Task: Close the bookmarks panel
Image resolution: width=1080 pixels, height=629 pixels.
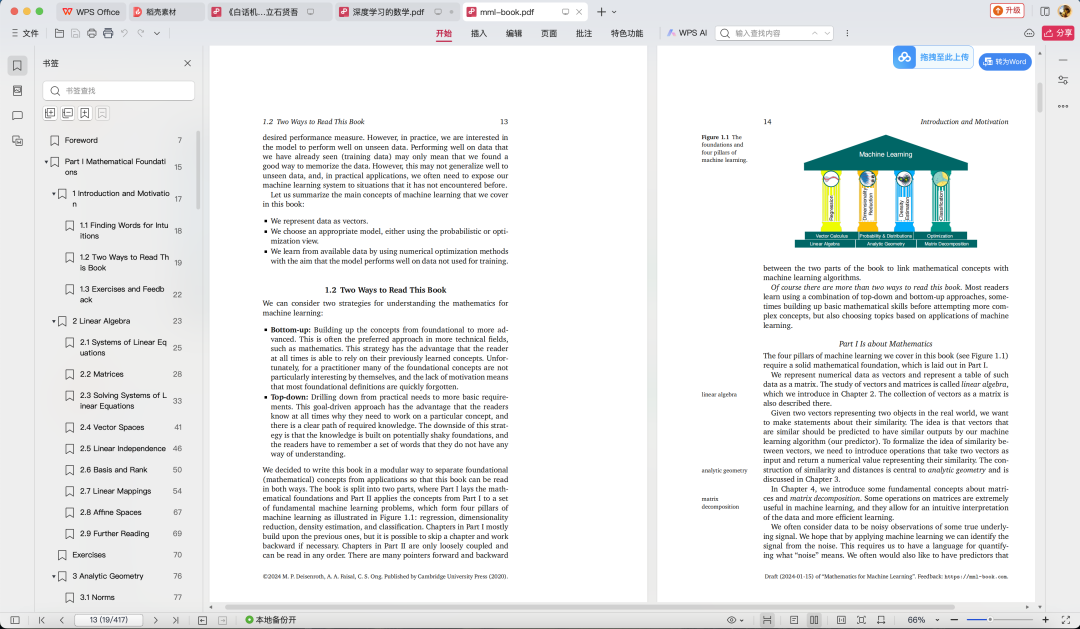Action: 187,63
